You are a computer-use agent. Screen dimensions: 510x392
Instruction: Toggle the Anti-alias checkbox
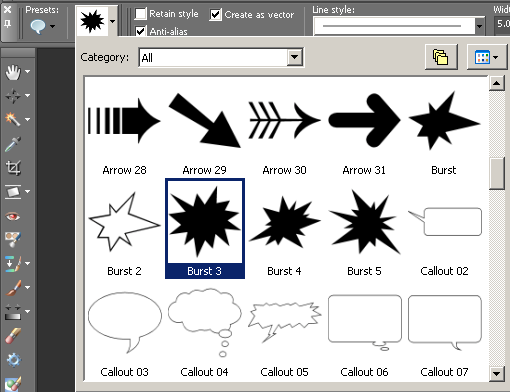tap(140, 31)
